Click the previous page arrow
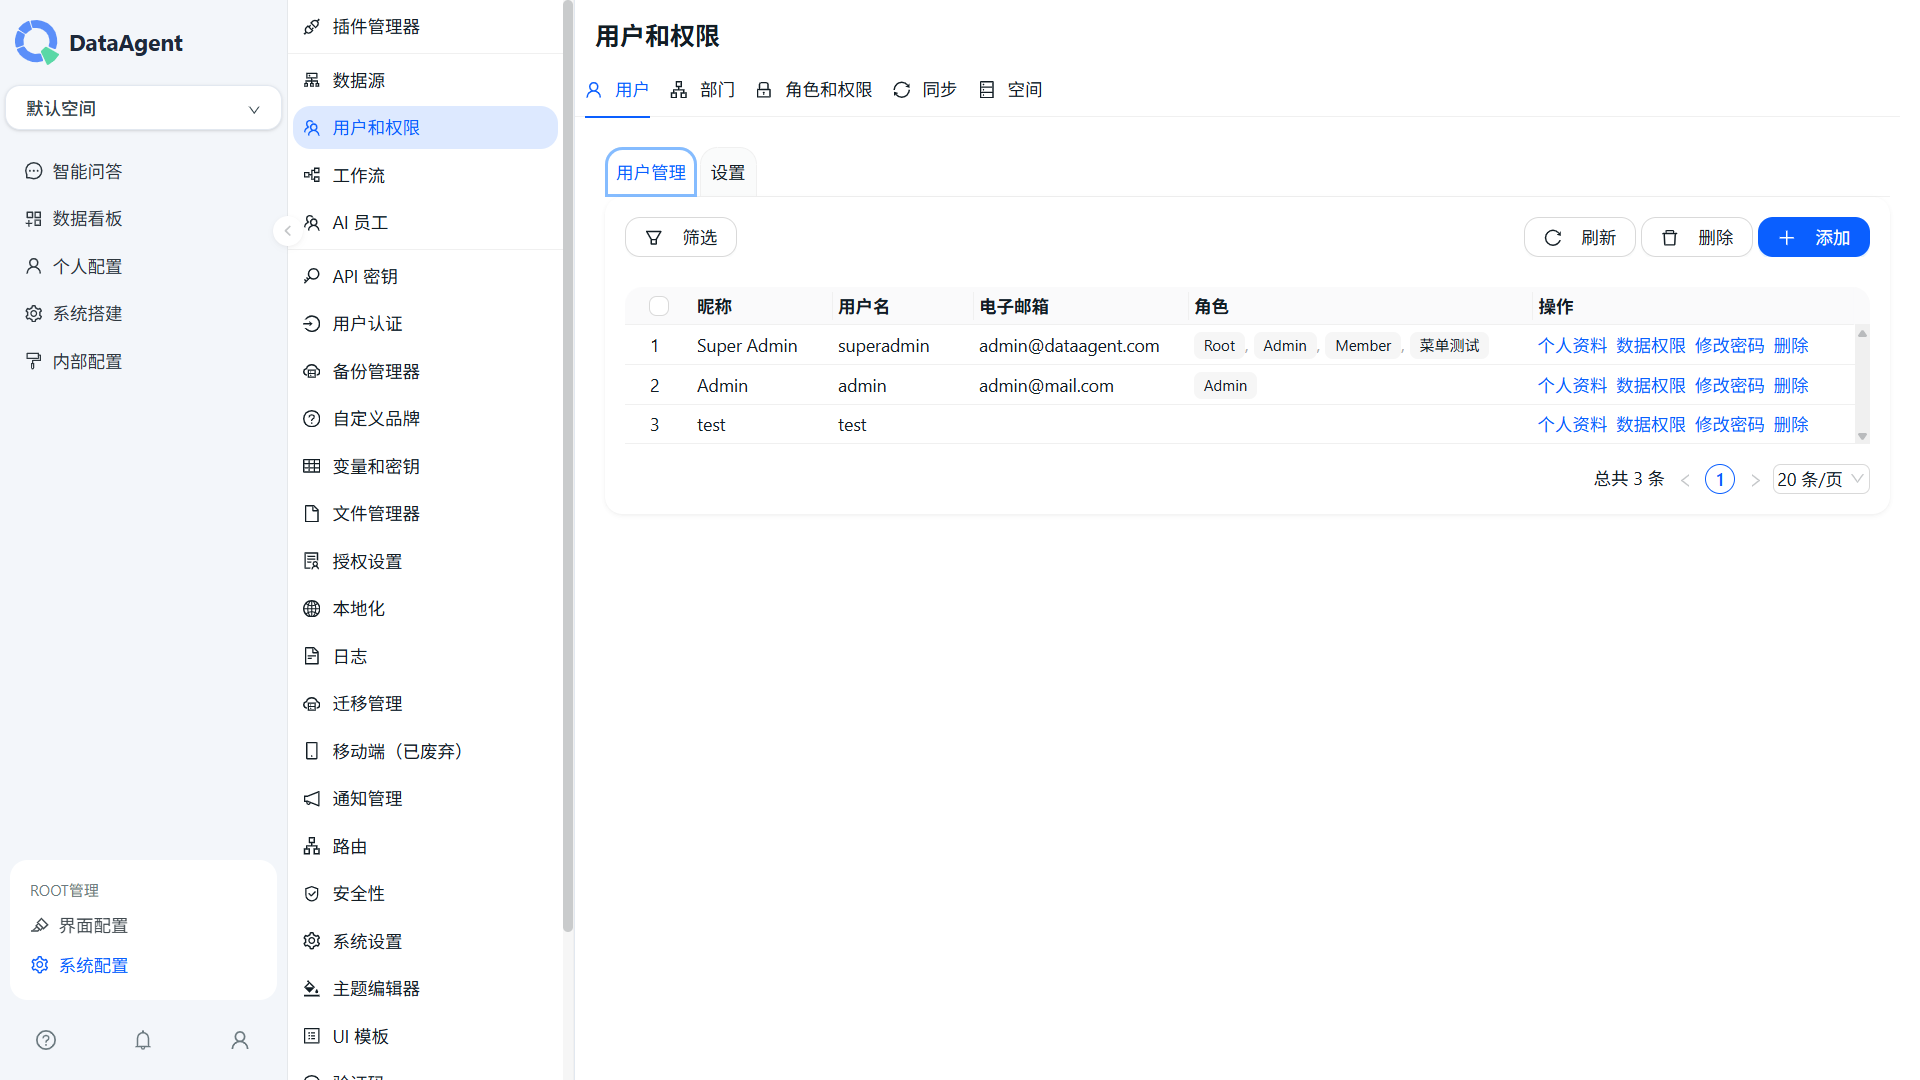 tap(1686, 480)
